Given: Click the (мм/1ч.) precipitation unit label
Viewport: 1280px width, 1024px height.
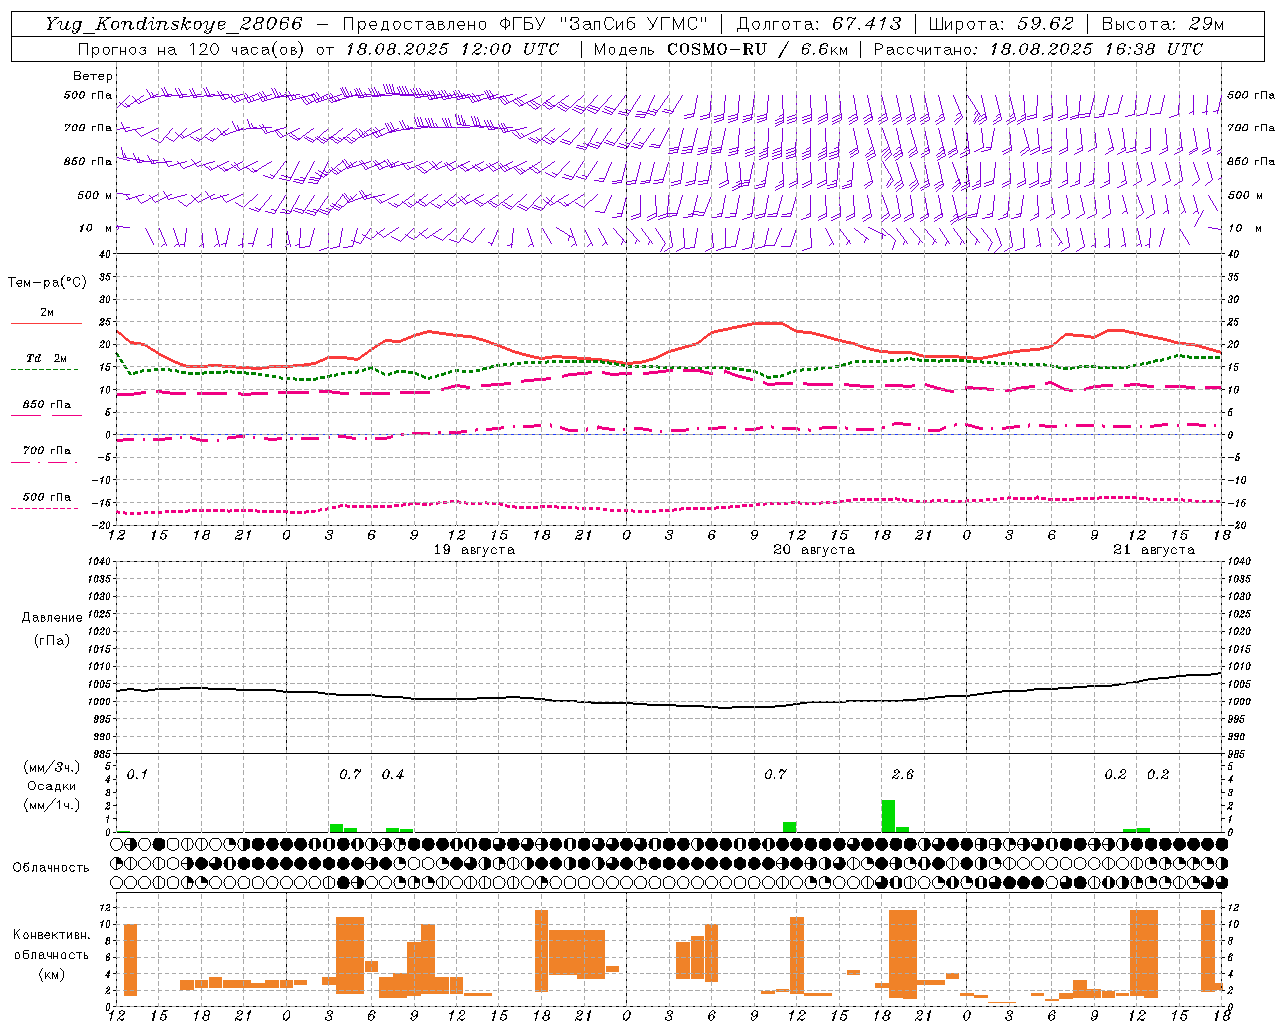Looking at the screenshot, I should pos(52,805).
